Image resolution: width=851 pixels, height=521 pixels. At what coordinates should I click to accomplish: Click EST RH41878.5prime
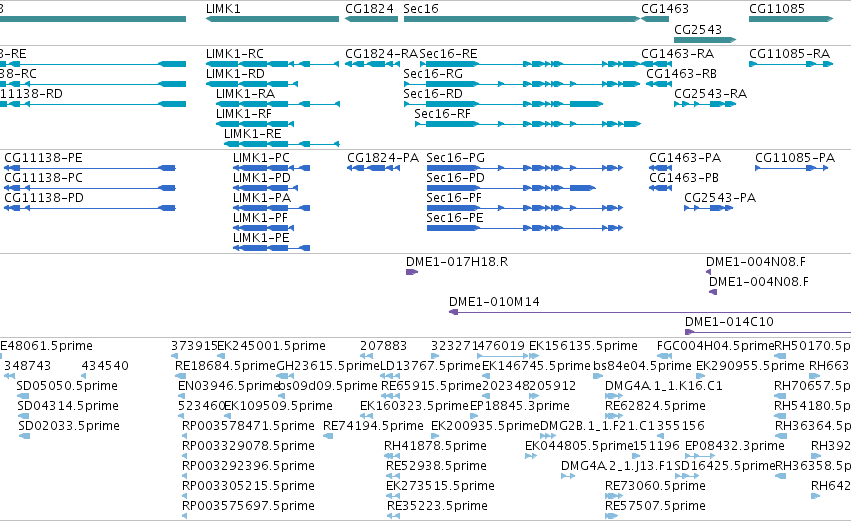pyautogui.click(x=392, y=456)
